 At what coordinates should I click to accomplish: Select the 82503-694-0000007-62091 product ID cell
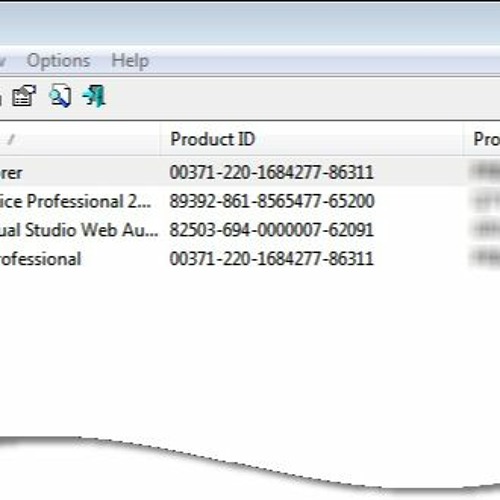click(271, 230)
